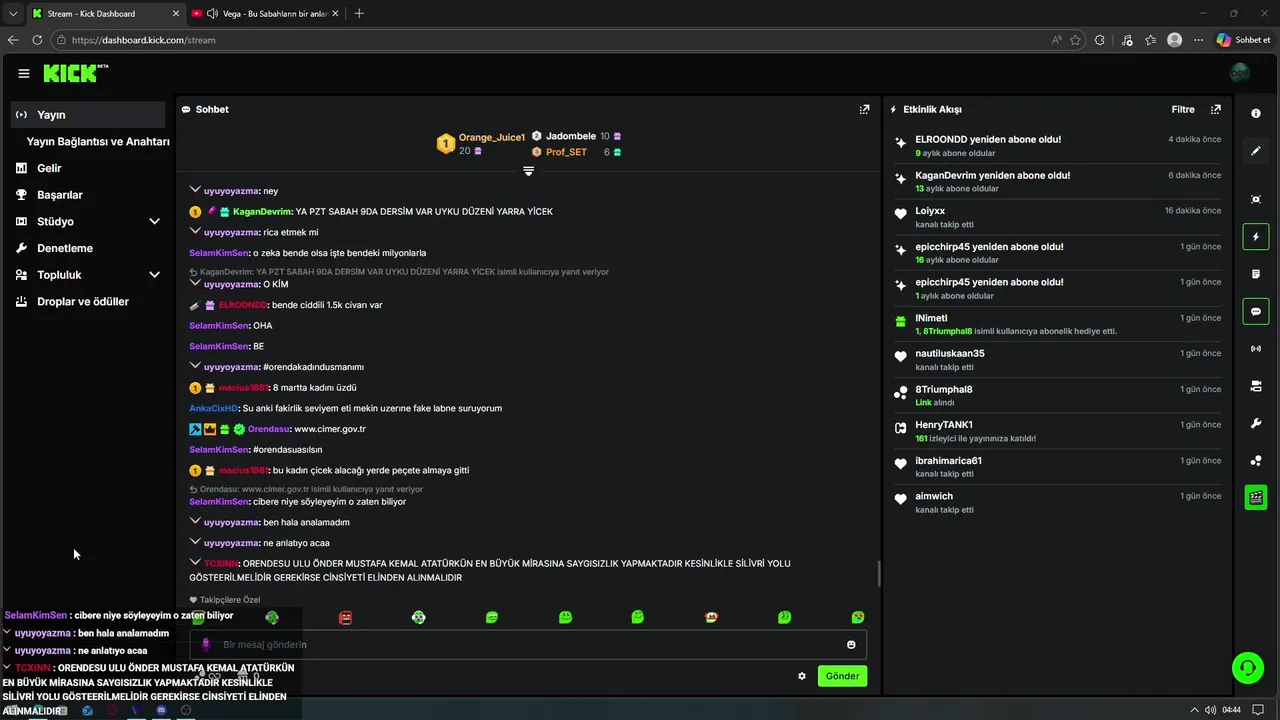Focus the Bir mesaj gönderin input field
Viewport: 1280px width, 720px height.
coord(528,645)
